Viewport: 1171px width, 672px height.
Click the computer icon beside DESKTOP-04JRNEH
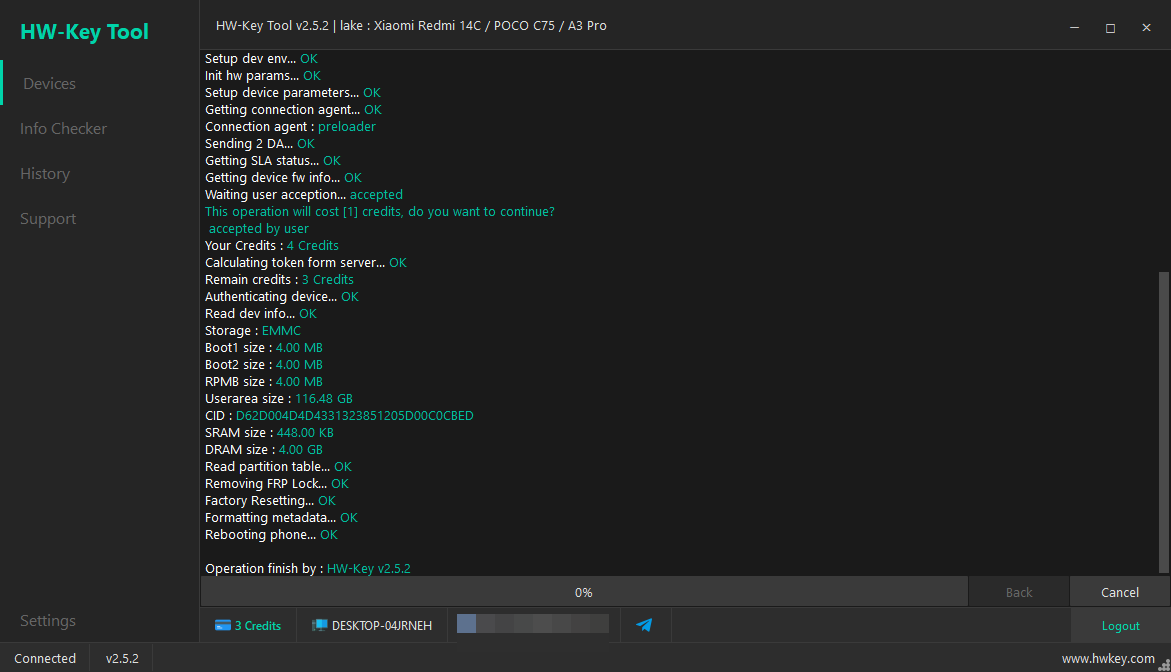click(x=320, y=625)
